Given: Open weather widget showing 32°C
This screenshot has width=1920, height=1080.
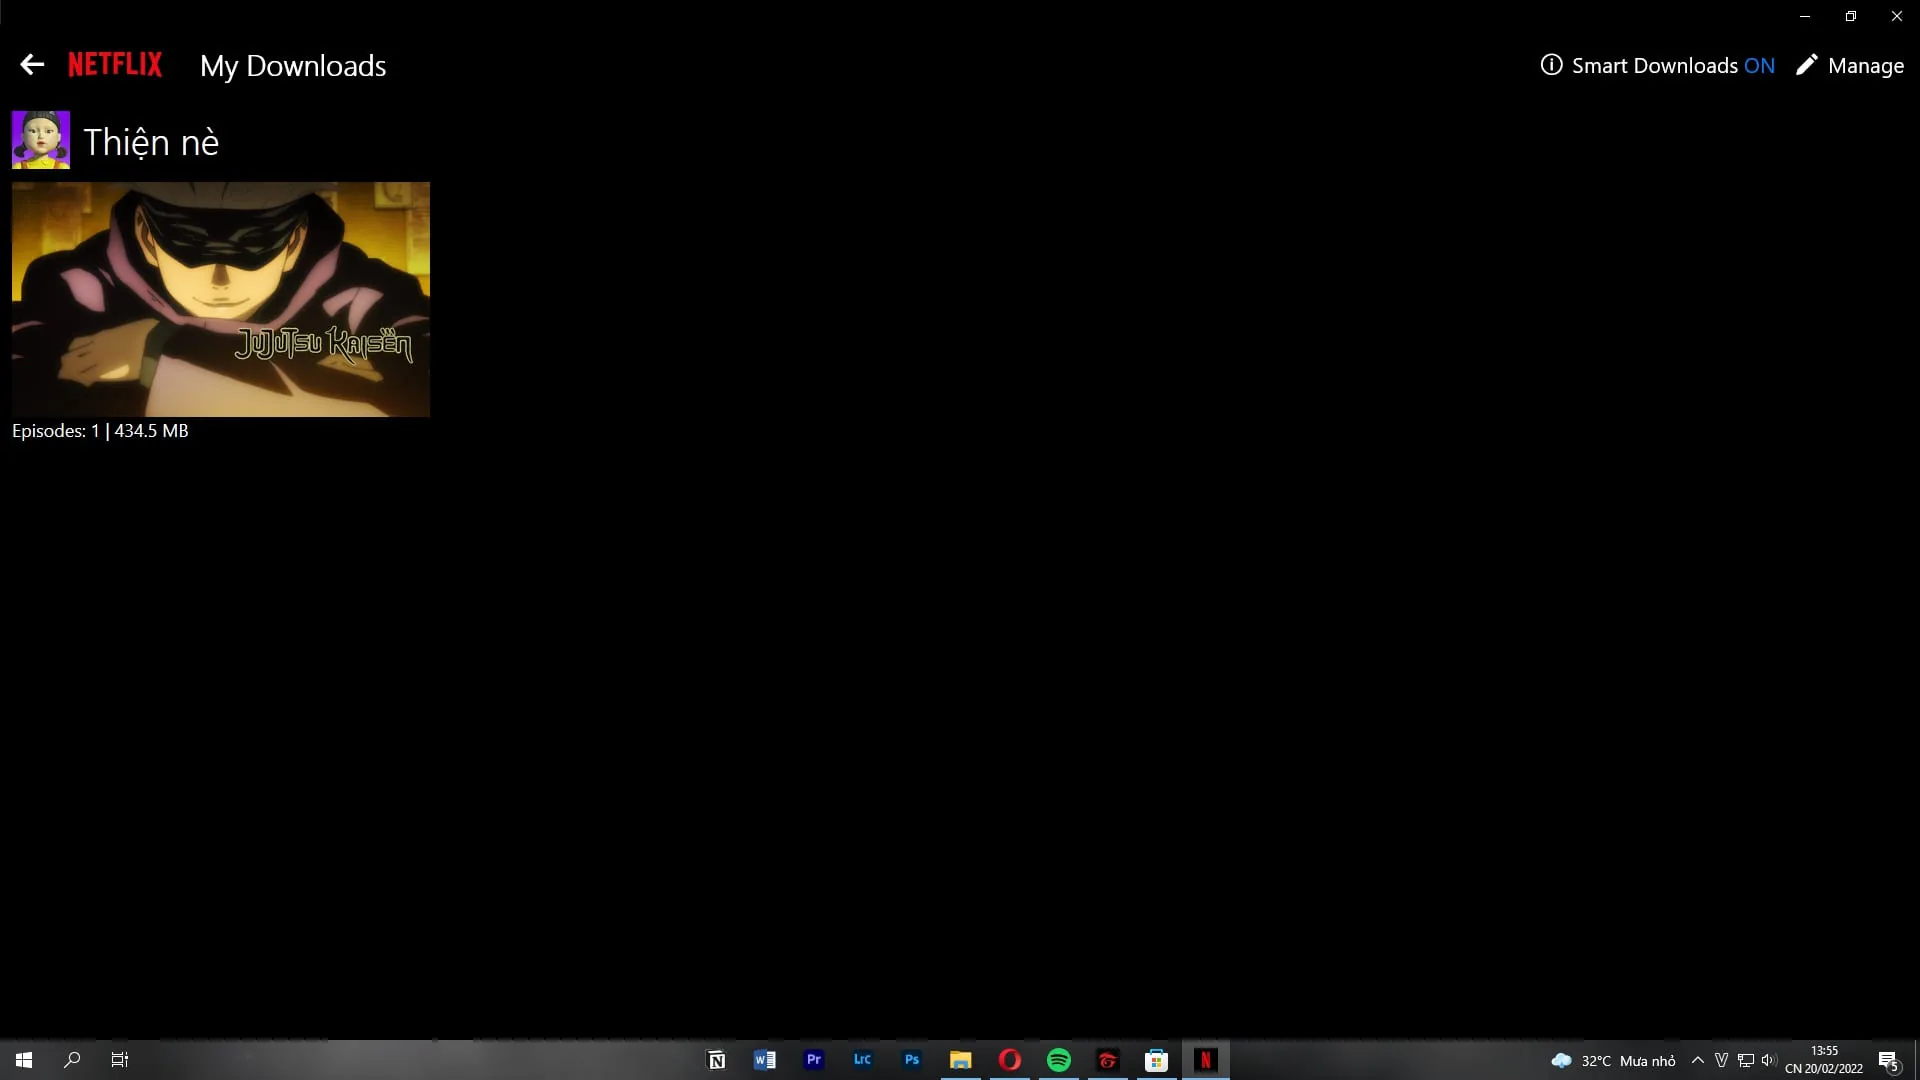Looking at the screenshot, I should pyautogui.click(x=1613, y=1061).
